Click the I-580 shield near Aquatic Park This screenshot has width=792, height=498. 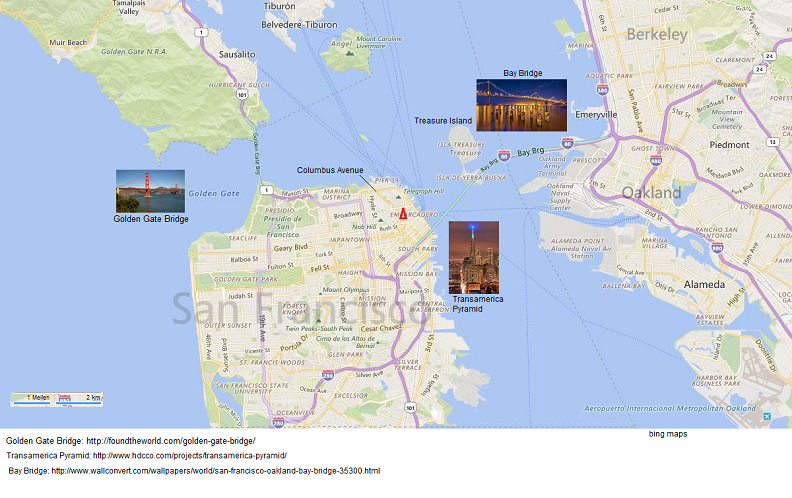pos(602,90)
